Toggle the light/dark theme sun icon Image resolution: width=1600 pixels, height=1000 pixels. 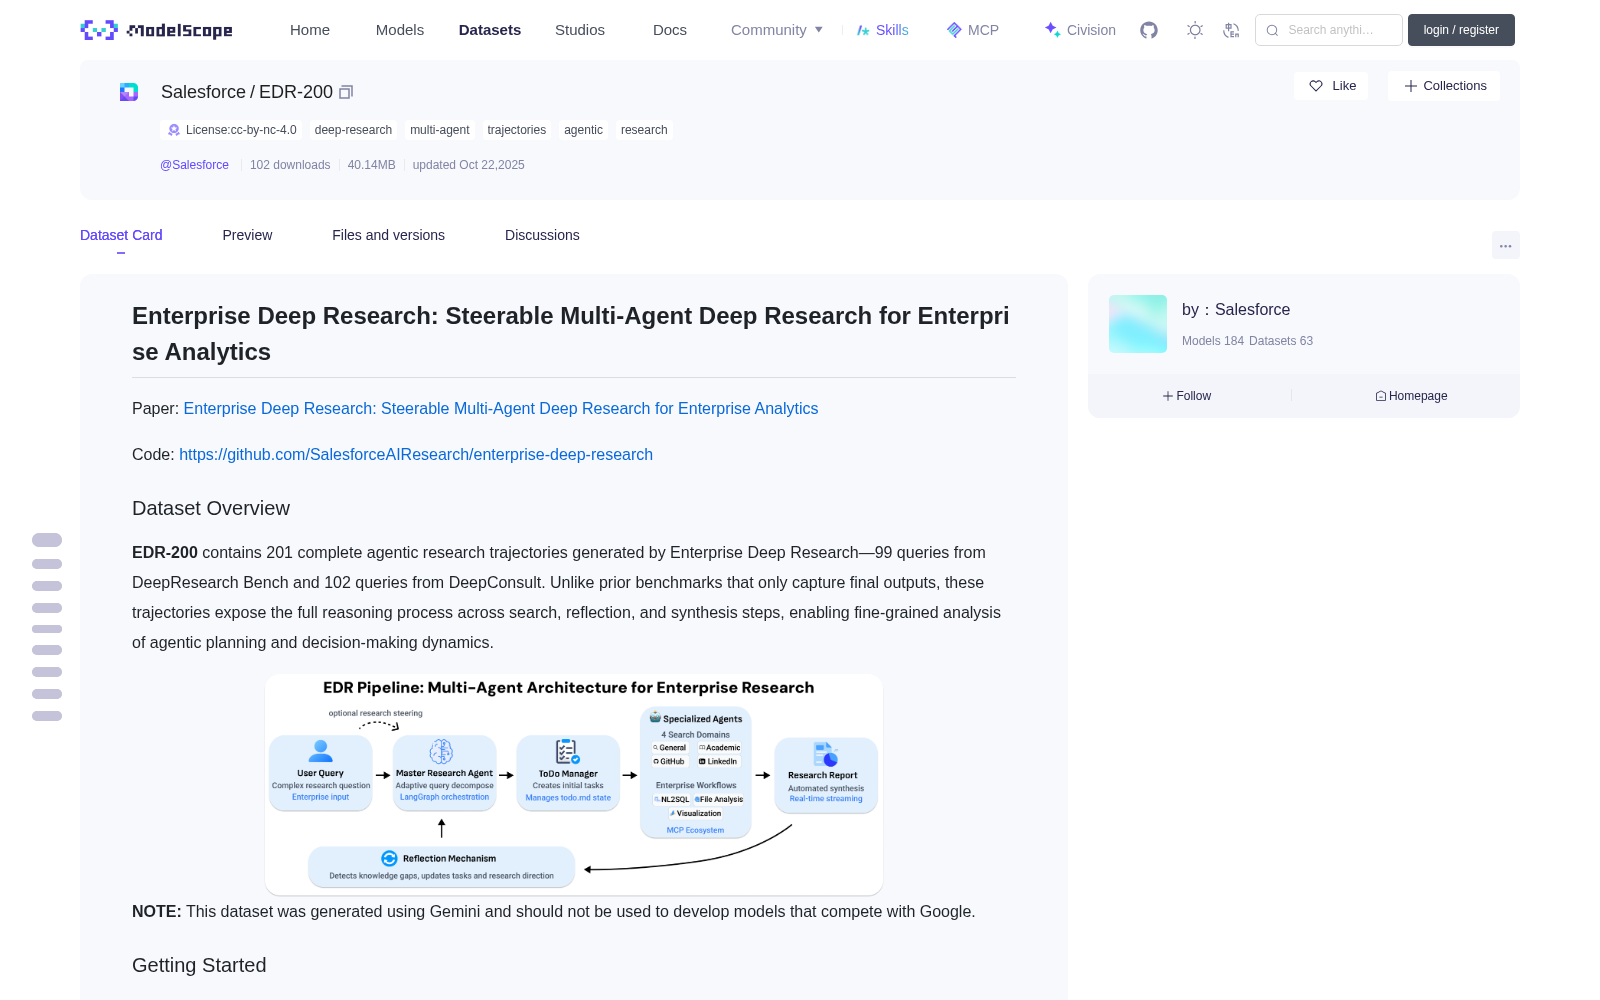(x=1195, y=30)
